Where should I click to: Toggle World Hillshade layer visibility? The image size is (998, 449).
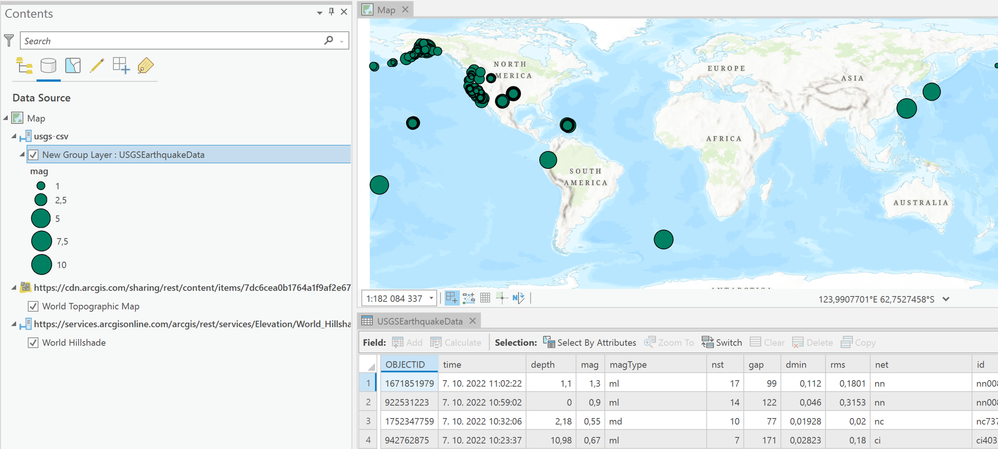(x=34, y=343)
